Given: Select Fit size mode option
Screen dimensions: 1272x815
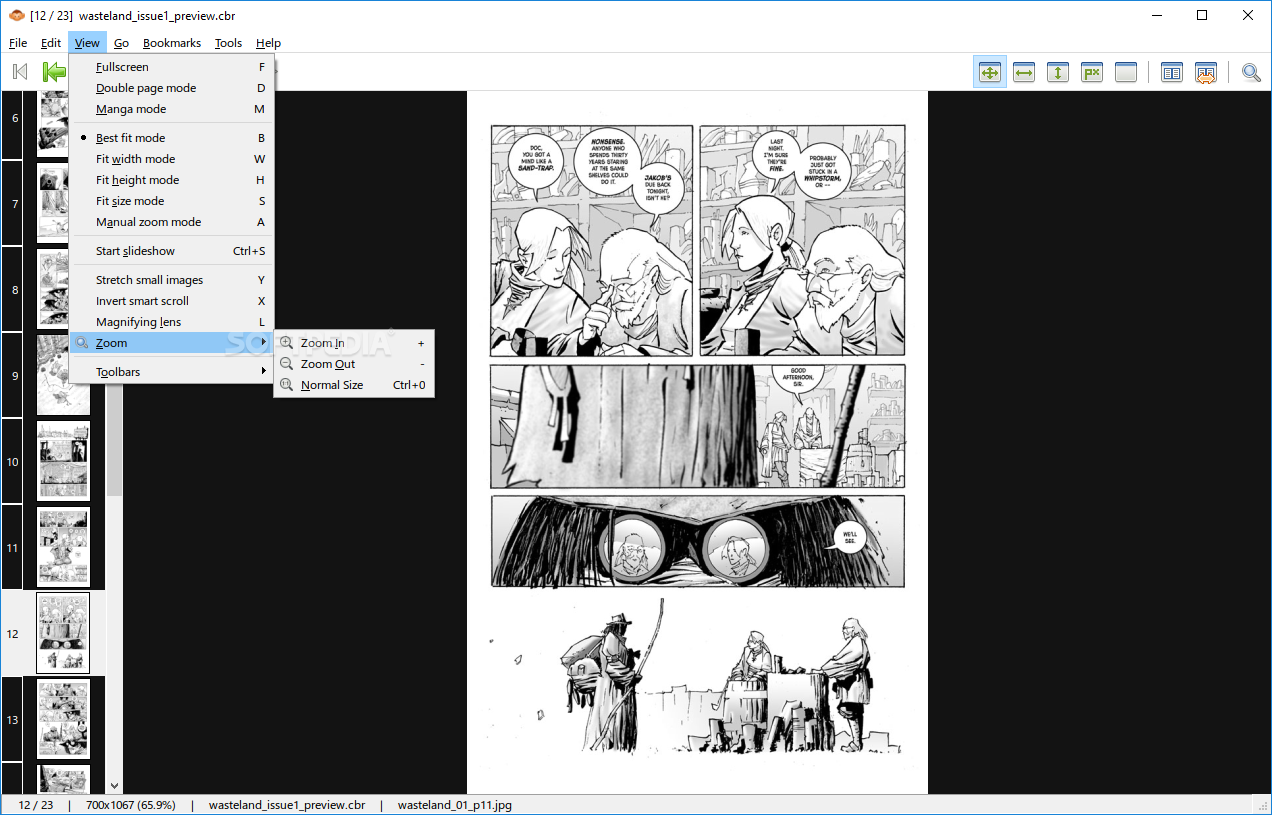Looking at the screenshot, I should (171, 201).
